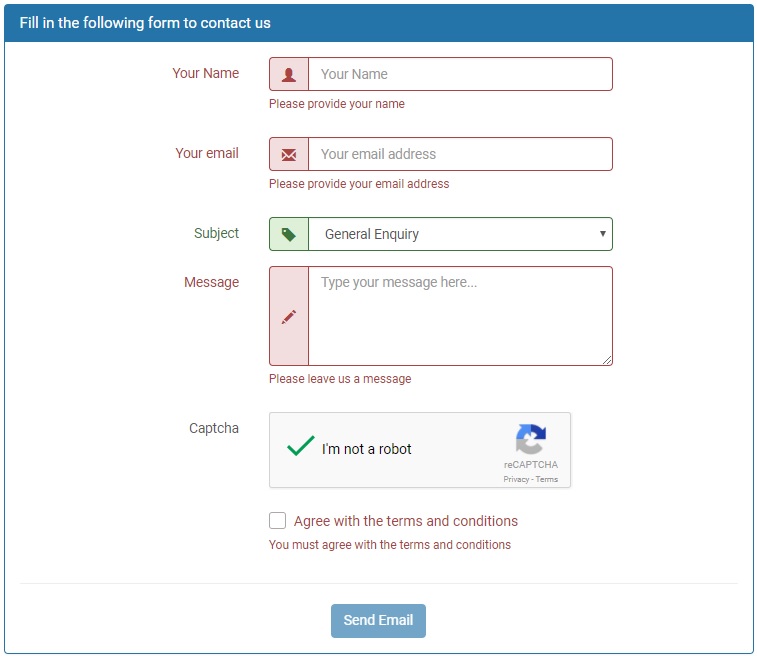This screenshot has width=757, height=657.
Task: Click the "Message" field label
Action: click(x=211, y=282)
